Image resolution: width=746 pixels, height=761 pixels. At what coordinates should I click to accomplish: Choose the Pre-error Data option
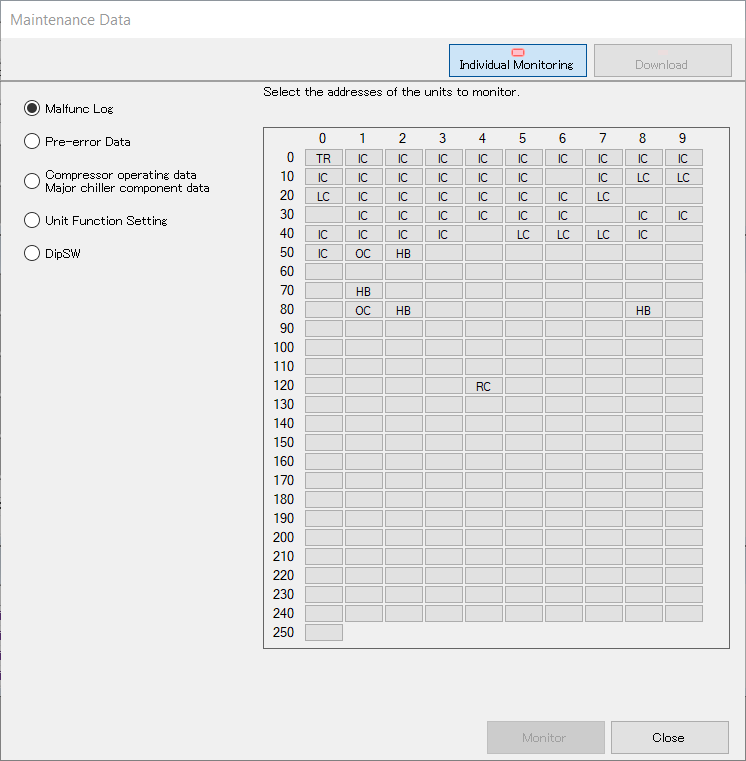coord(32,141)
